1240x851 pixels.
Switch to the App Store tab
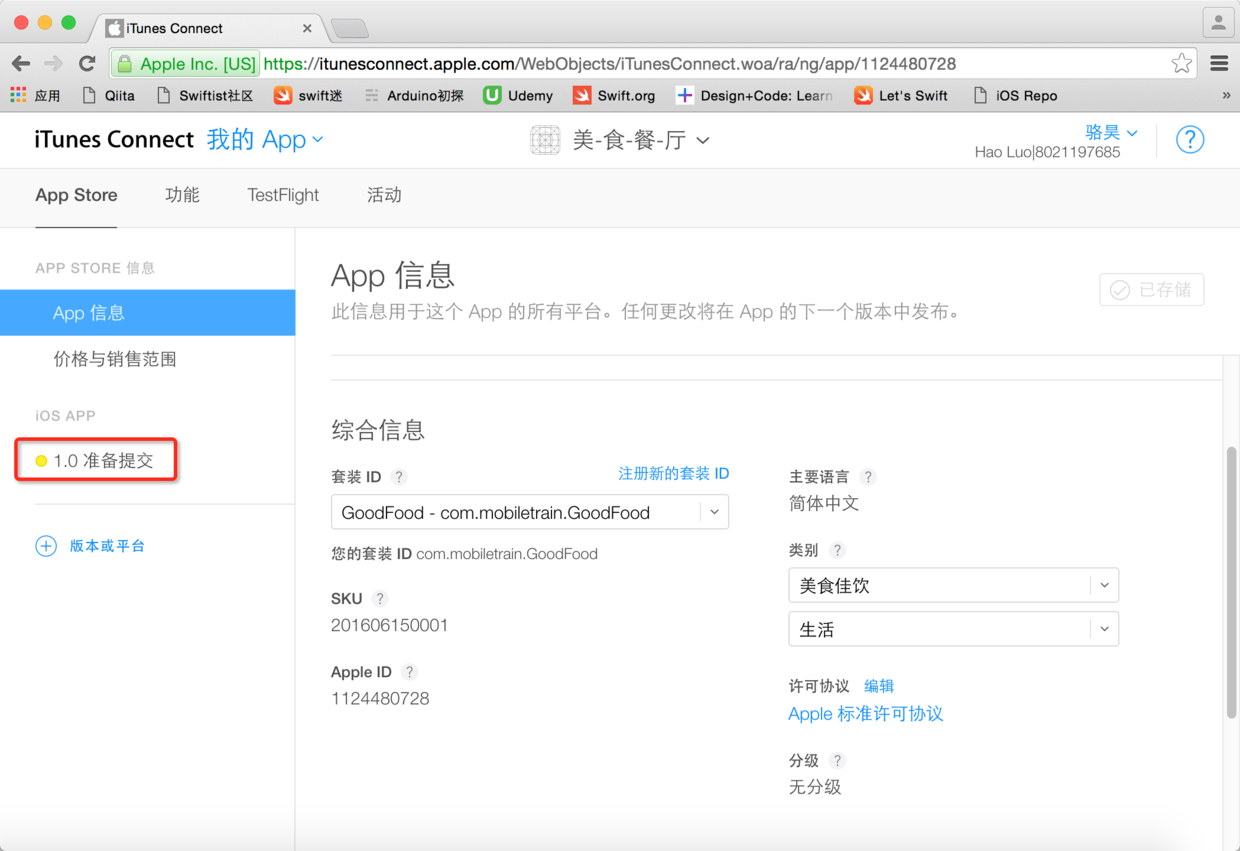point(76,195)
